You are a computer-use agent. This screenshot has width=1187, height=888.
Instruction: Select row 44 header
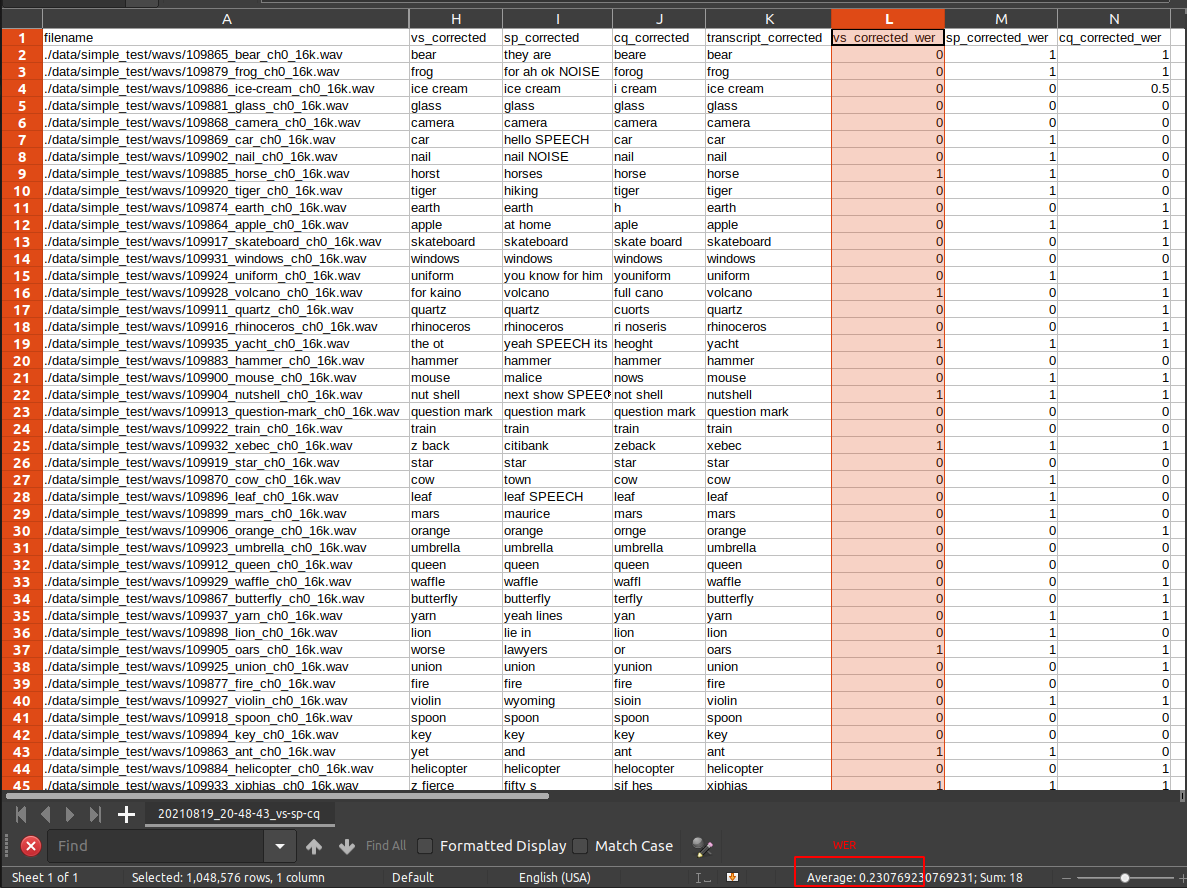22,768
